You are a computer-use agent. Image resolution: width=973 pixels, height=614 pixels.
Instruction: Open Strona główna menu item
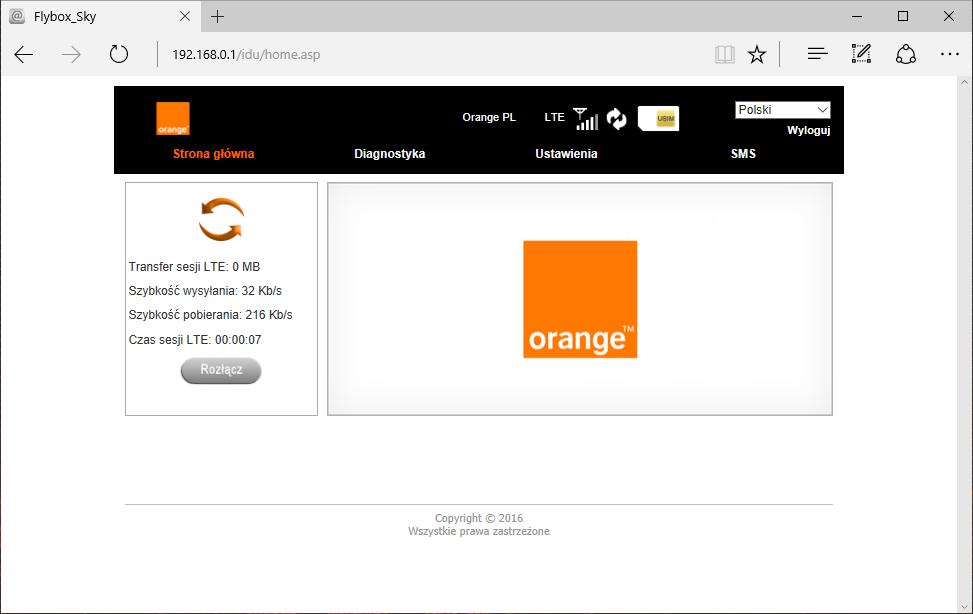213,154
